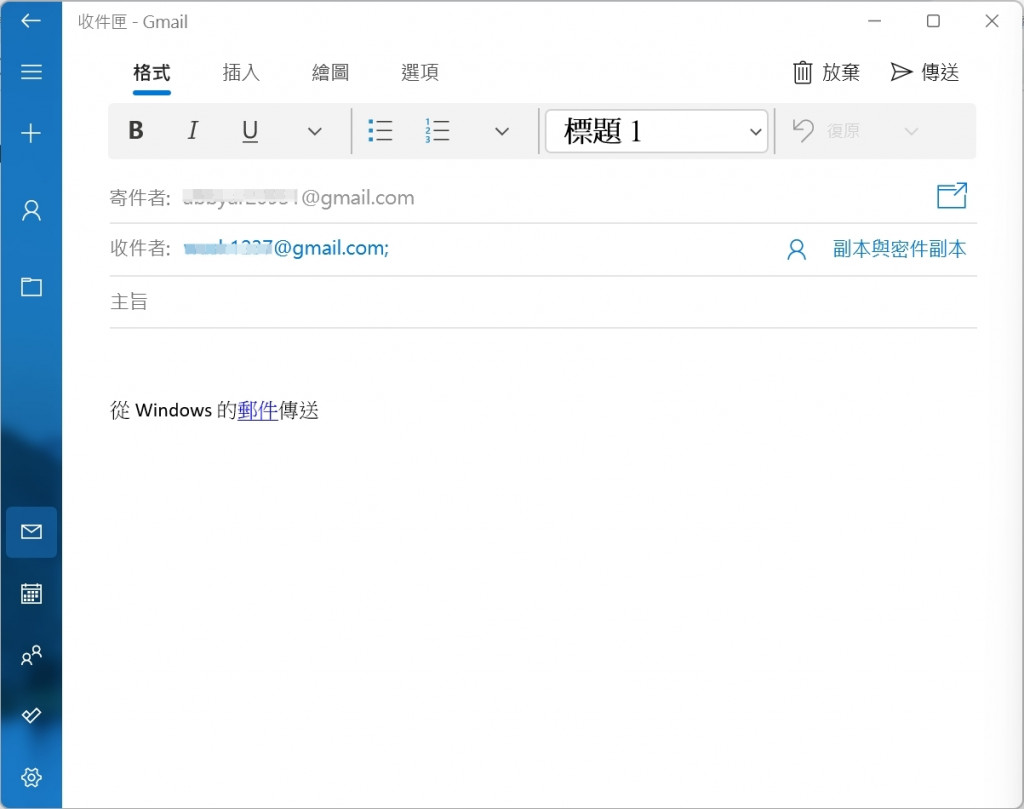
Task: Show 副本與密件副本 fields
Action: pos(899,249)
